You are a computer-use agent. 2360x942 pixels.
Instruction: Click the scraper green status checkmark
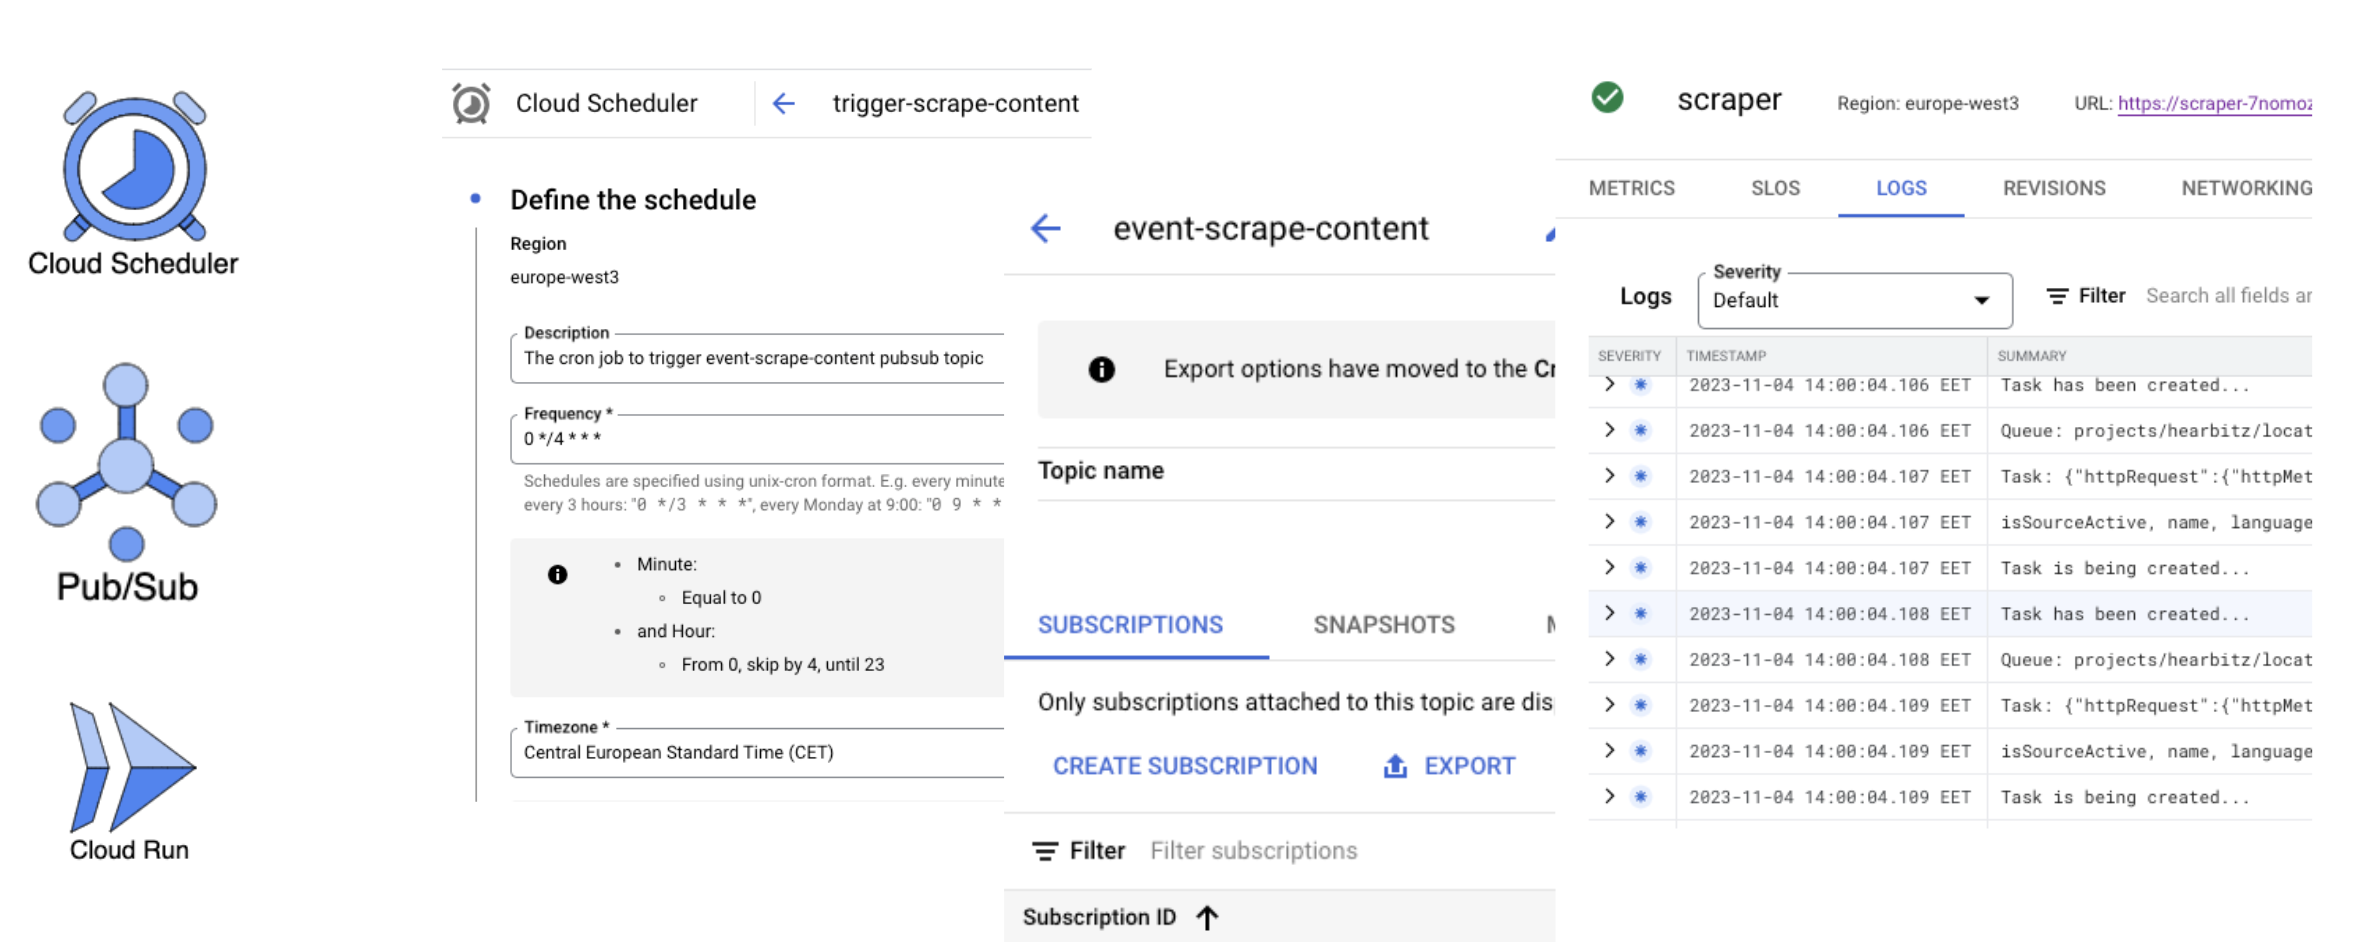[1607, 98]
